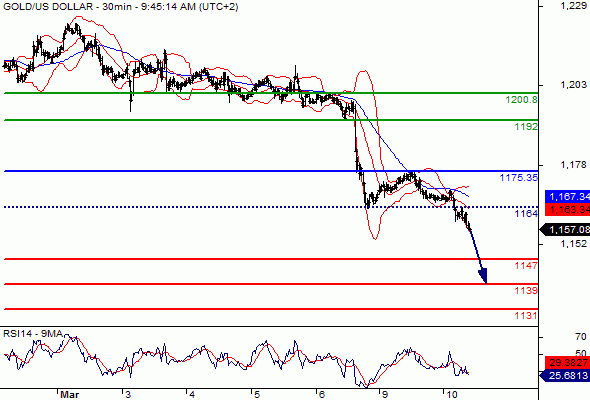Viewport: 590px width, 400px height.
Task: Click the 1200.8 resistance level label
Action: pyautogui.click(x=522, y=100)
